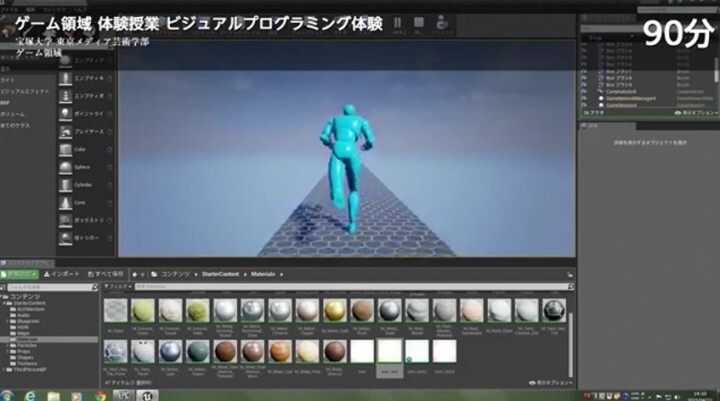Image resolution: width=720 pixels, height=401 pixels.
Task: Select the エンプティキャラクター actor icon
Action: (x=65, y=79)
